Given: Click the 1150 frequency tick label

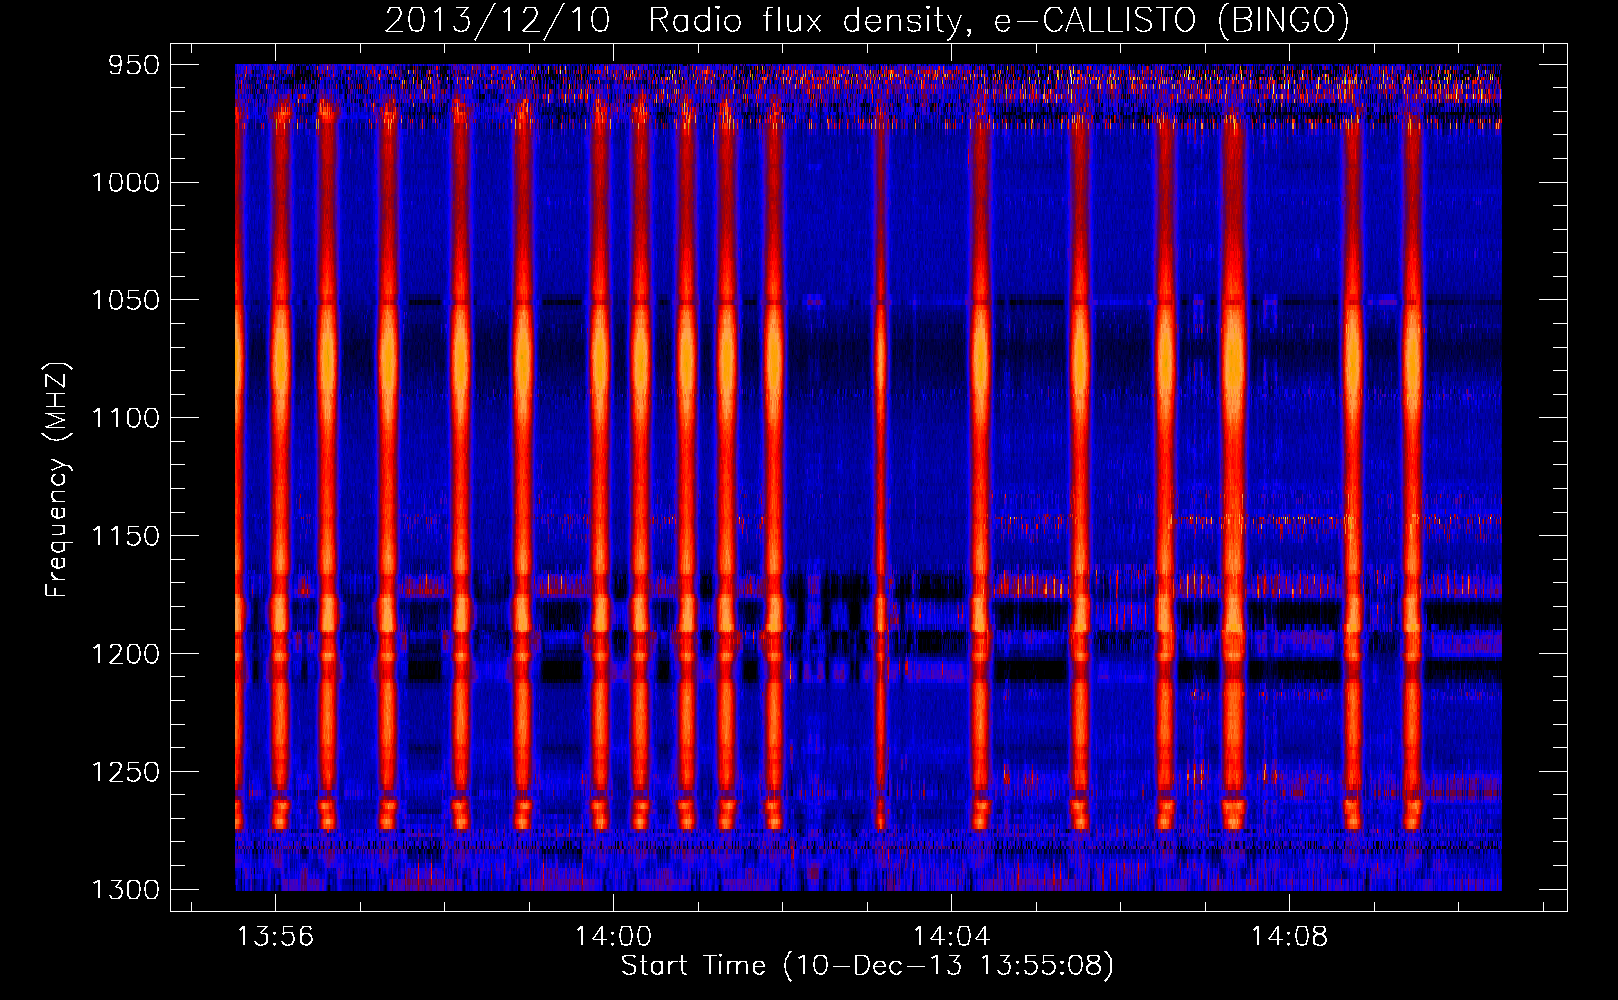Looking at the screenshot, I should [125, 537].
